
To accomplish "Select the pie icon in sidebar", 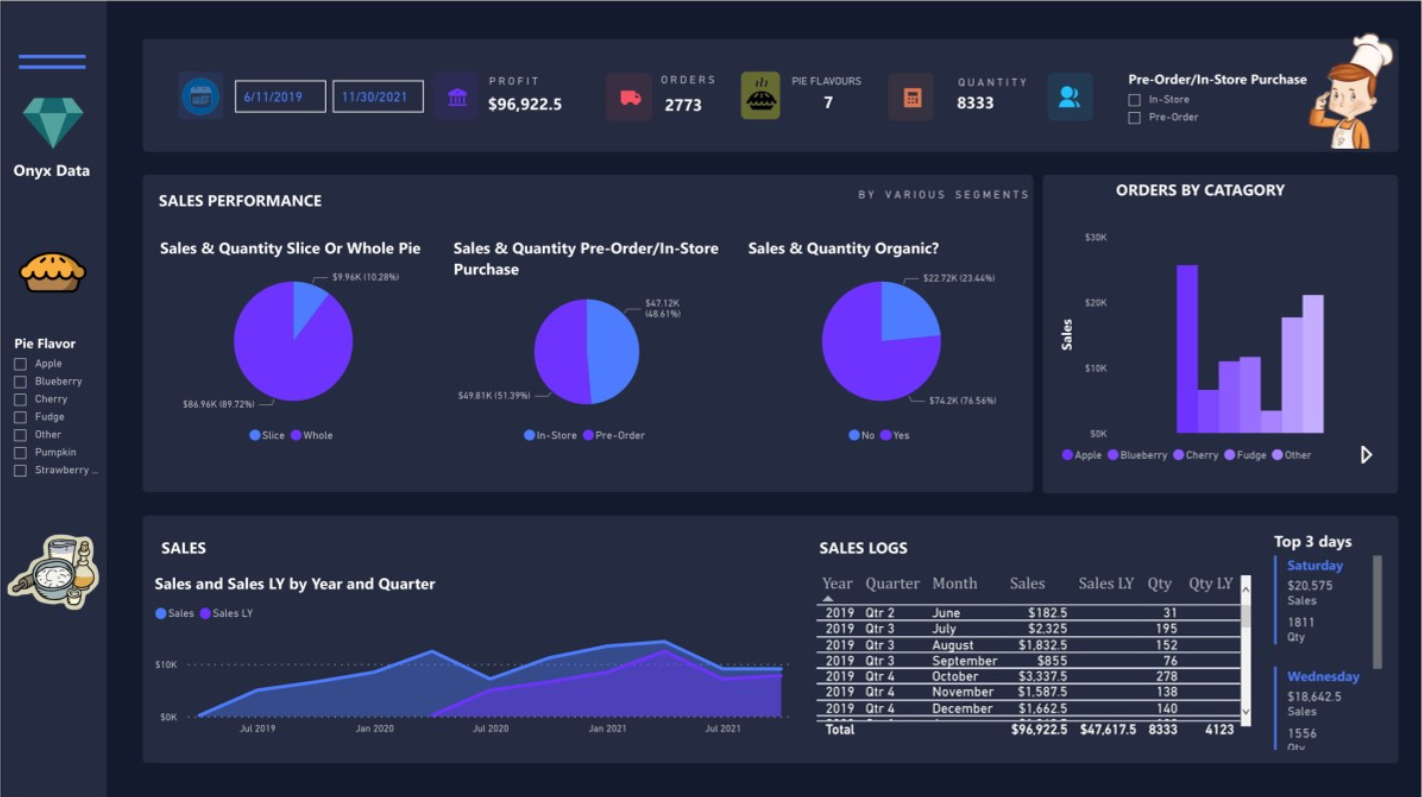I will [53, 273].
